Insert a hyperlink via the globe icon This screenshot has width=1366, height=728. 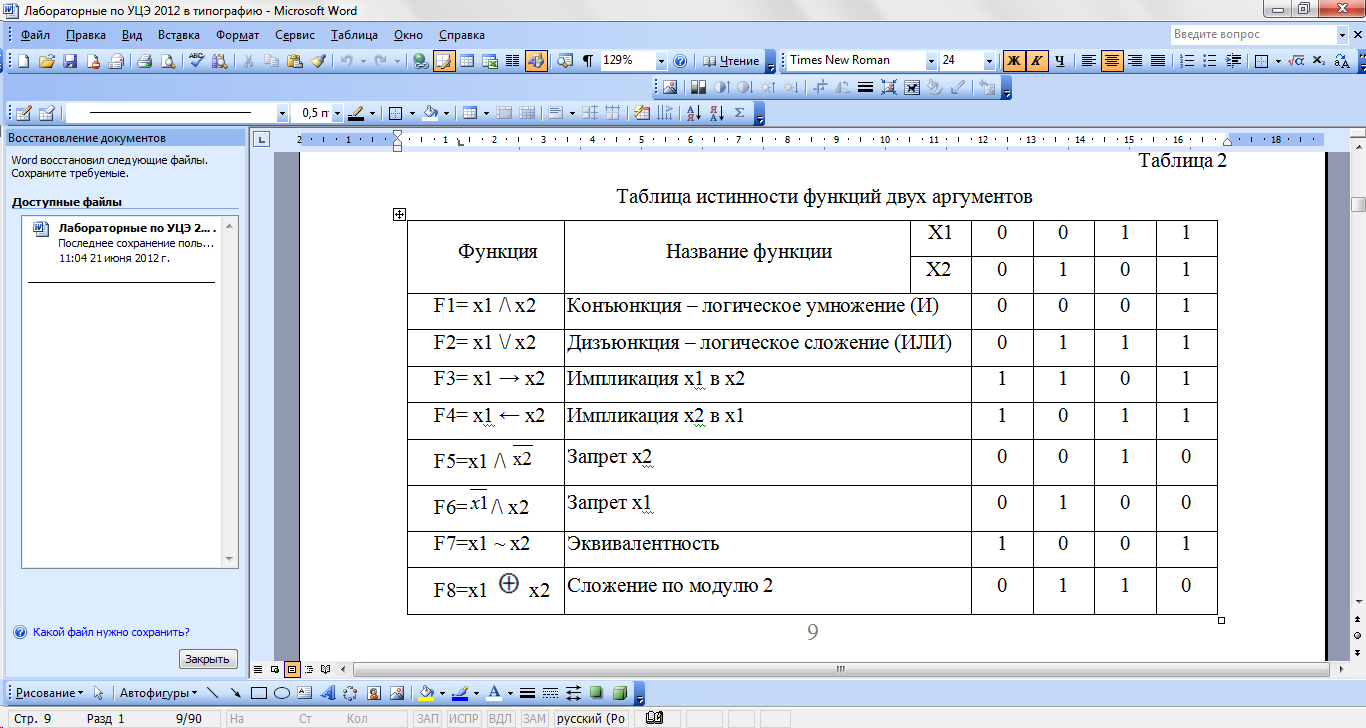[420, 61]
